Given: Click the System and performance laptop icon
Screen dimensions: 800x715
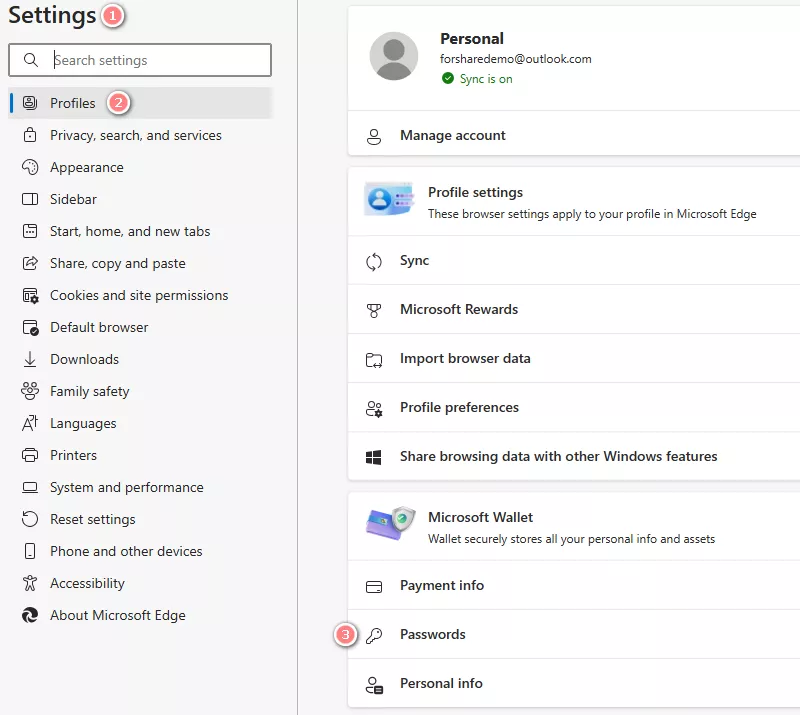Looking at the screenshot, I should click(30, 487).
